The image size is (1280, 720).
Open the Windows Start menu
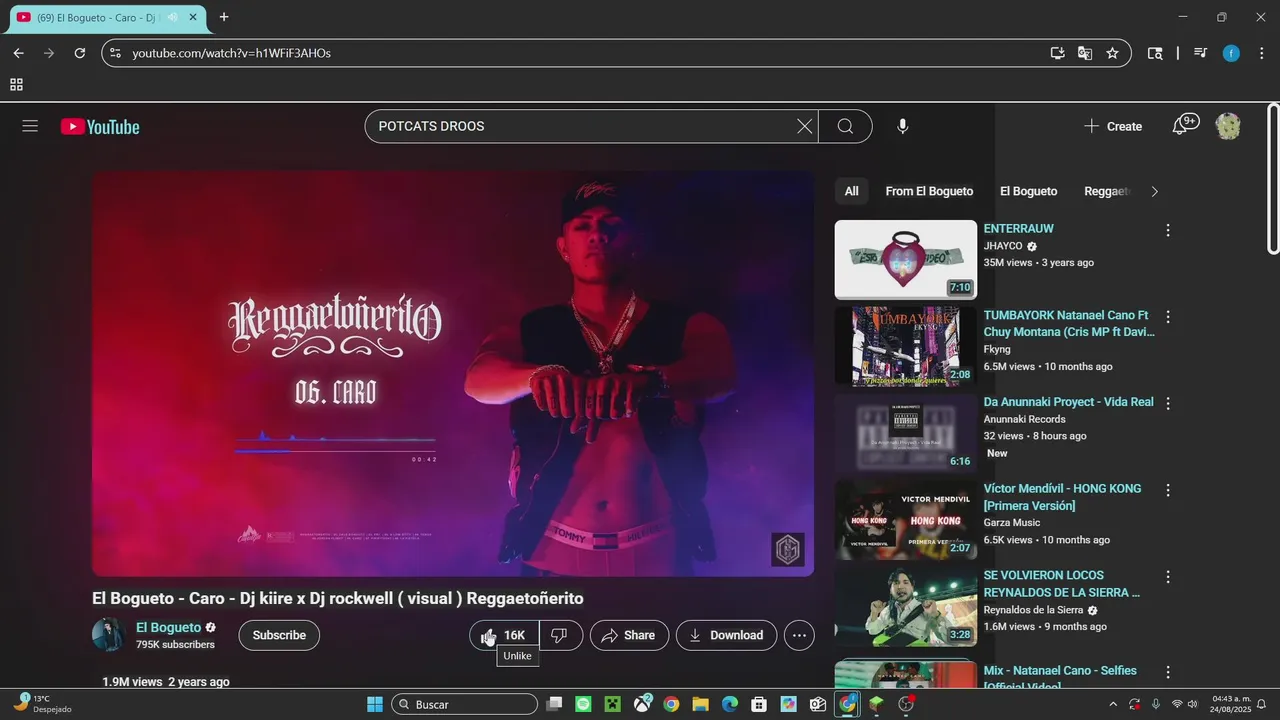pos(375,704)
